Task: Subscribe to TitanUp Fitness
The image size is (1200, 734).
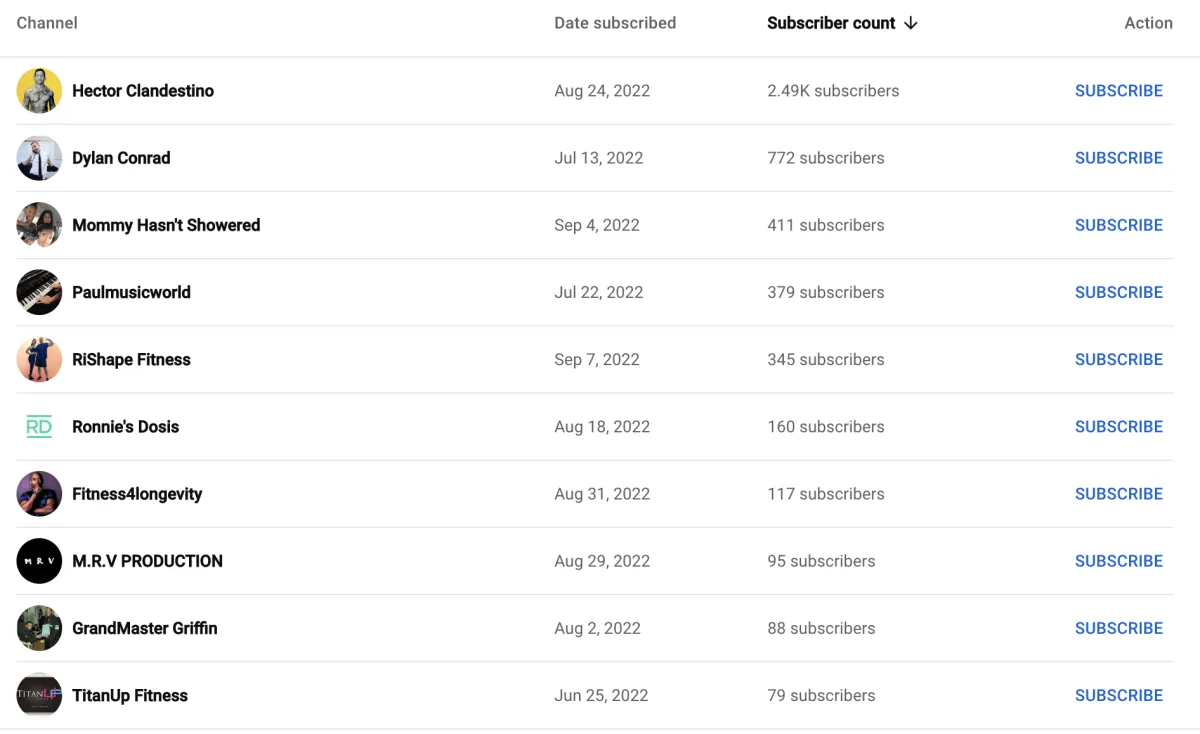Action: click(1118, 695)
